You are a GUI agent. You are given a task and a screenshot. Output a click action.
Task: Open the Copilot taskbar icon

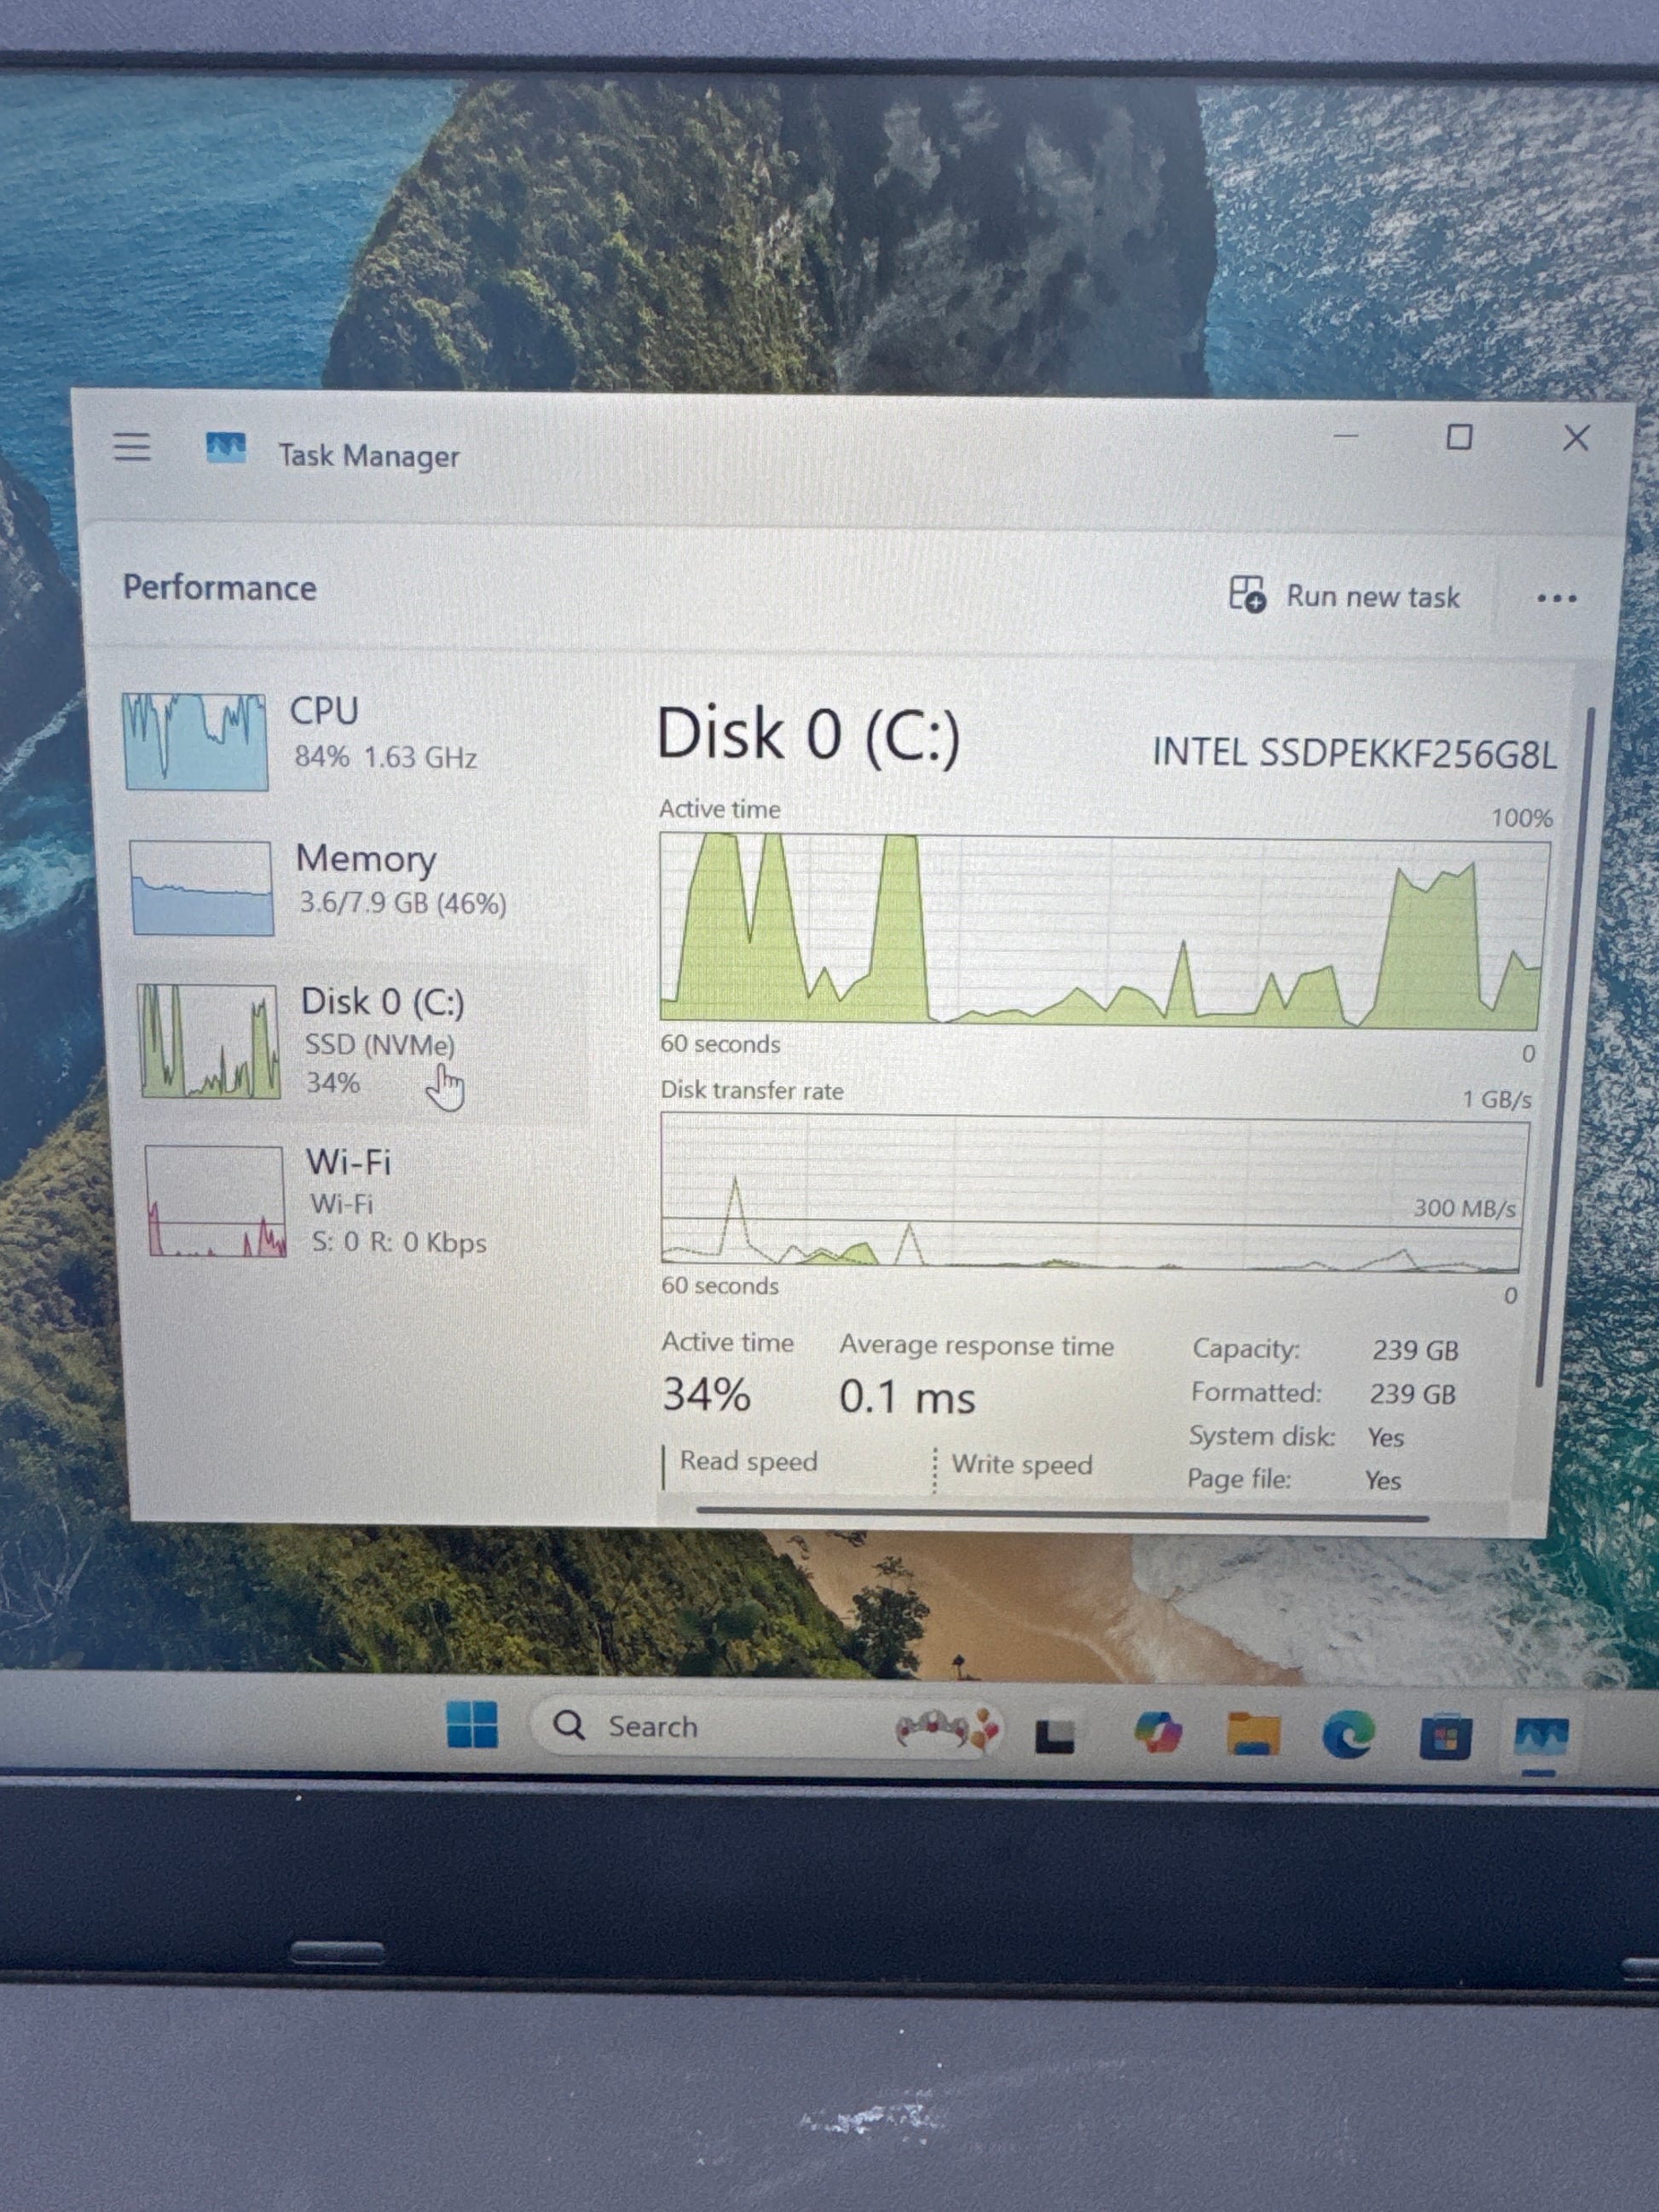(1158, 1733)
